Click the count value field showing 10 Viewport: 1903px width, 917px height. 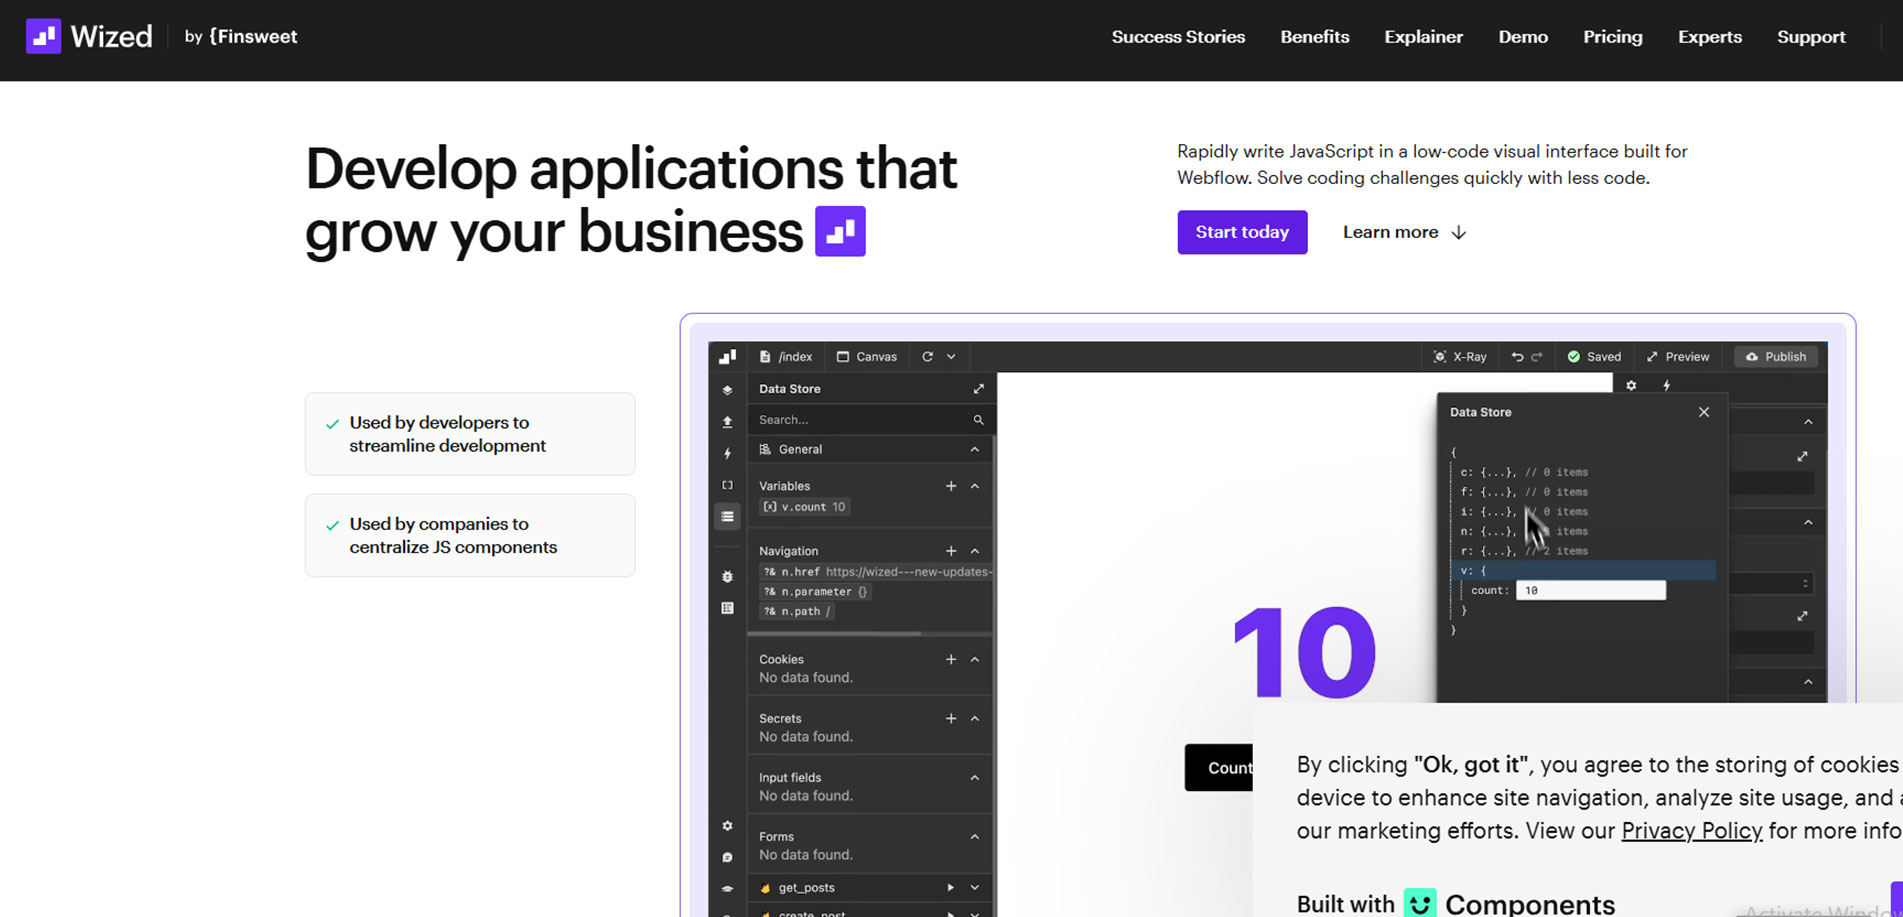click(x=1591, y=591)
